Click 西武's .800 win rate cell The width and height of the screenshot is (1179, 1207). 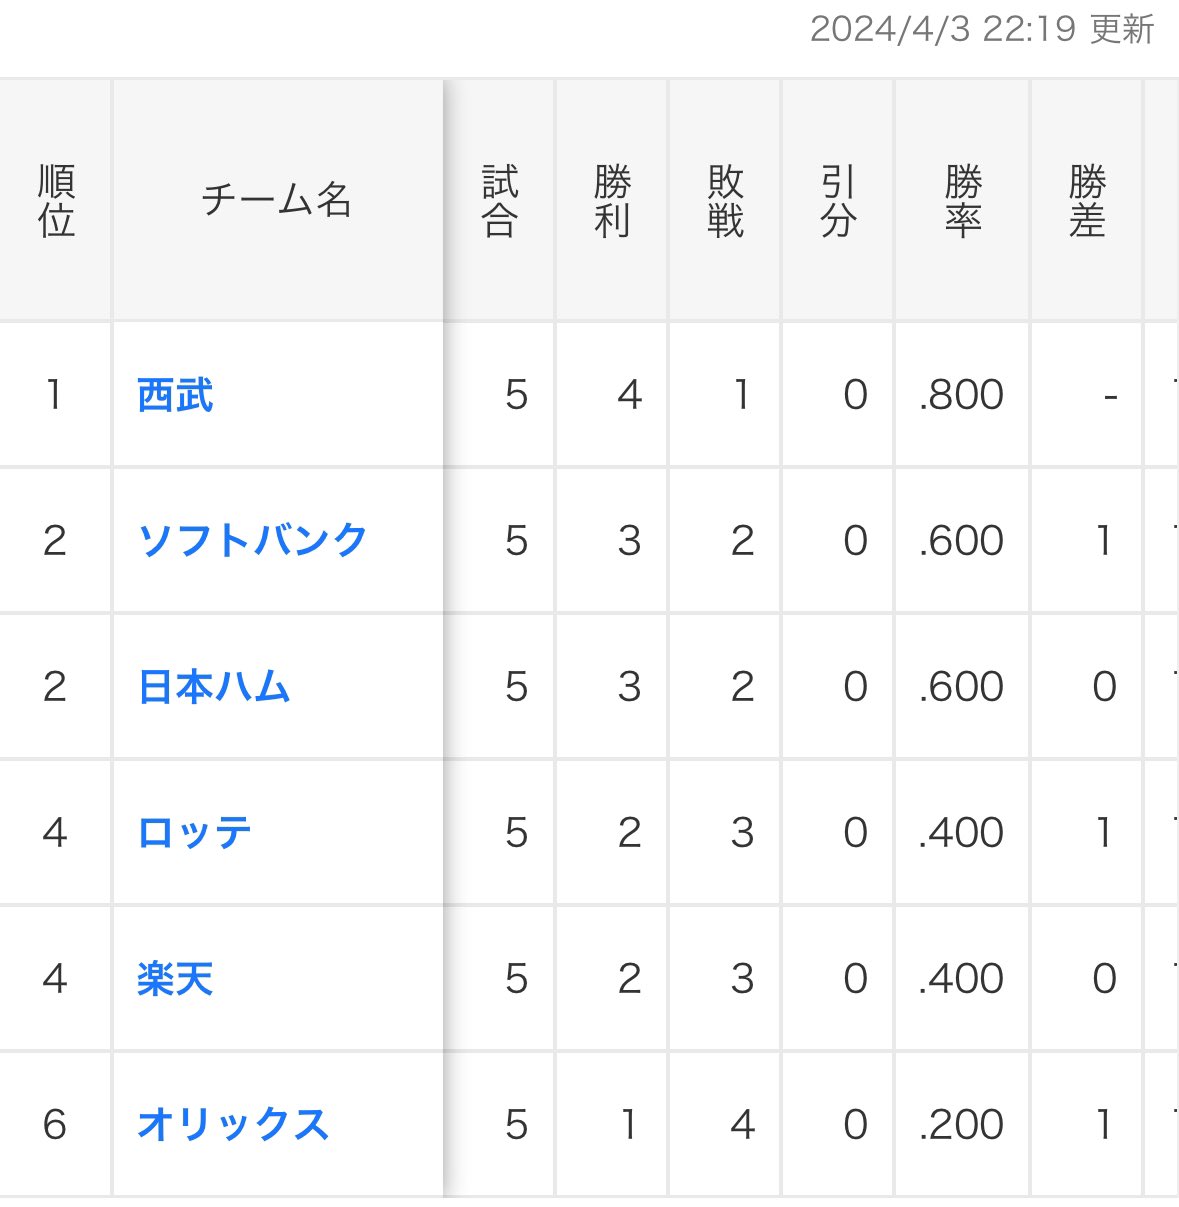click(962, 395)
